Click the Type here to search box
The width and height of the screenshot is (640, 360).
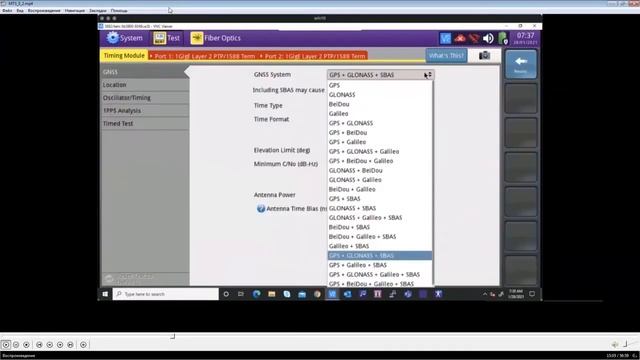tap(166, 294)
